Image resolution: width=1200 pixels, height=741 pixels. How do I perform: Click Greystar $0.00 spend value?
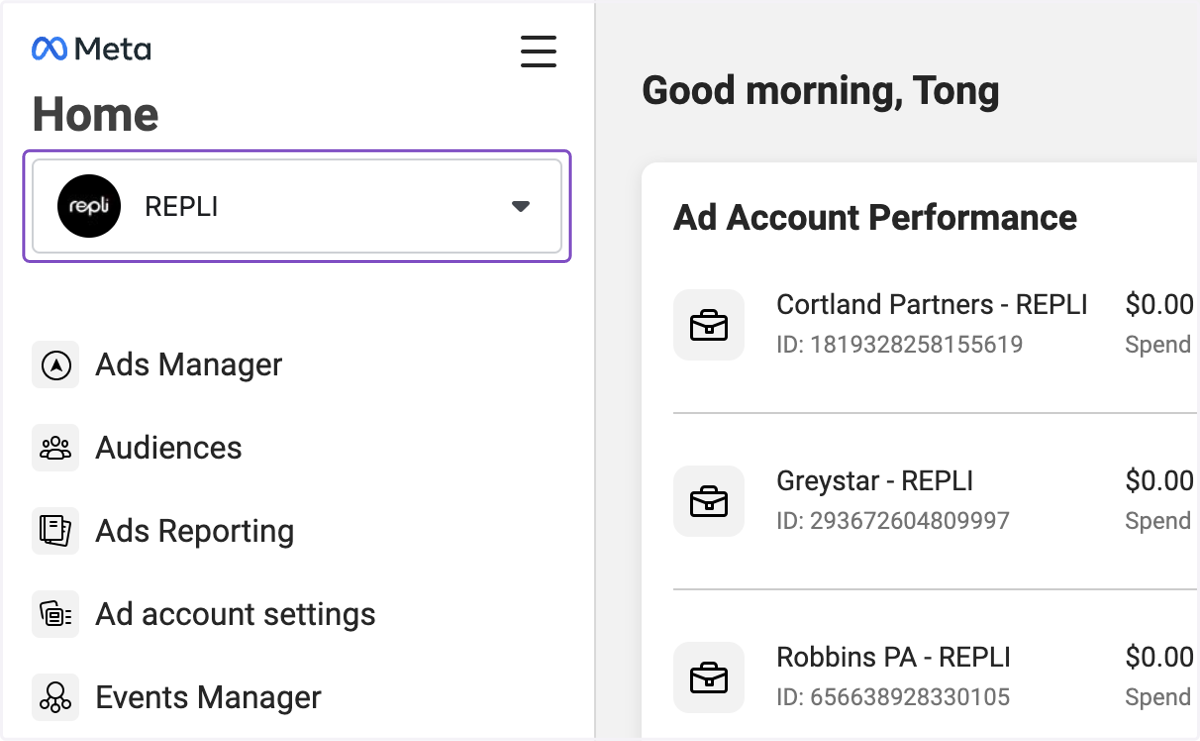click(1160, 480)
